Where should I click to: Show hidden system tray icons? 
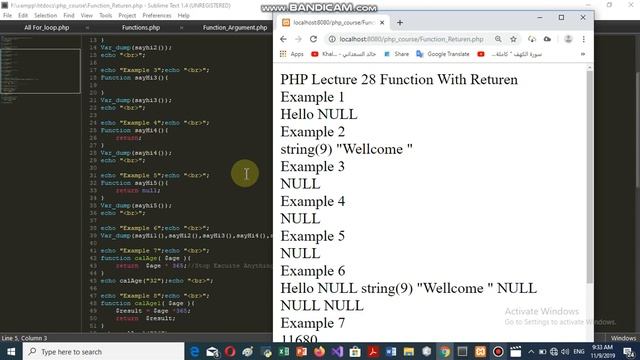pyautogui.click(x=531, y=351)
